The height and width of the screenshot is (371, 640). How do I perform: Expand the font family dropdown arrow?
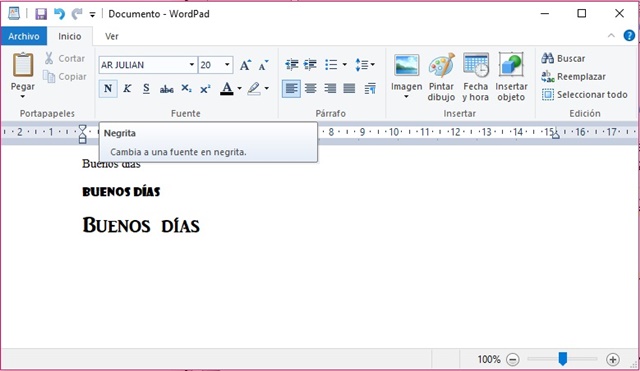[x=191, y=65]
